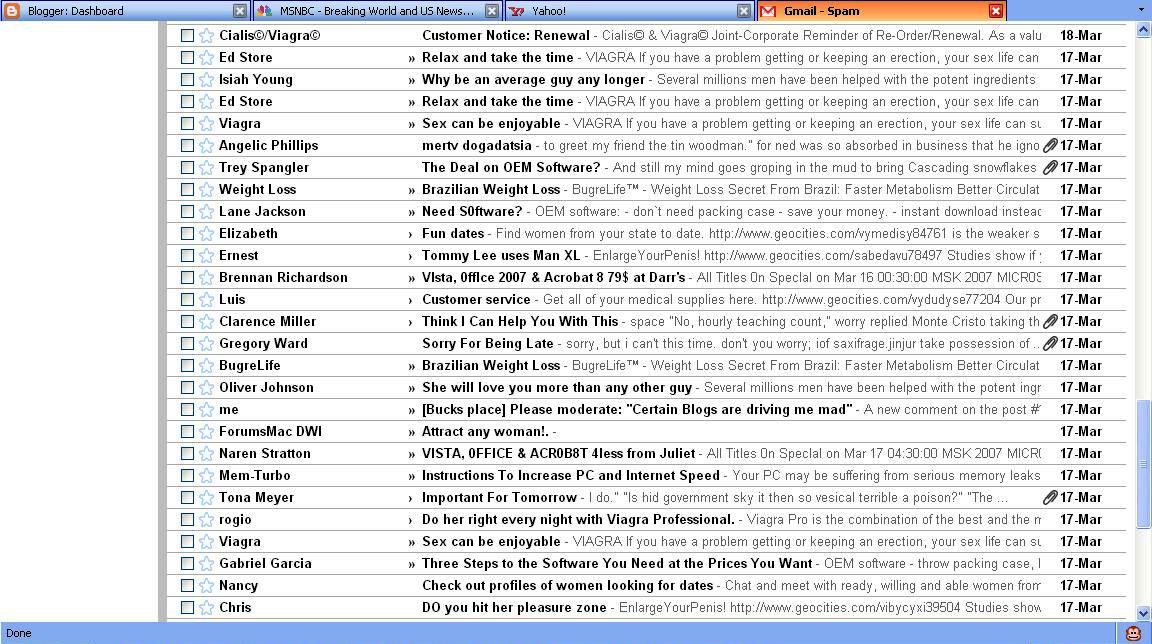The width and height of the screenshot is (1152, 644).
Task: Switch to the Blogger: Dashboard tab
Action: 120,11
